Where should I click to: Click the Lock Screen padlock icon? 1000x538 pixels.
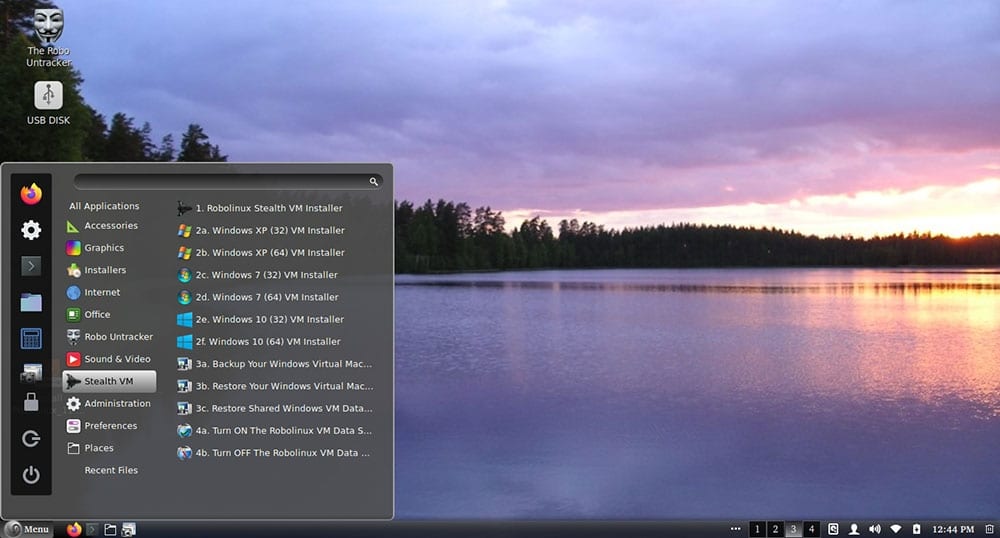click(x=31, y=402)
